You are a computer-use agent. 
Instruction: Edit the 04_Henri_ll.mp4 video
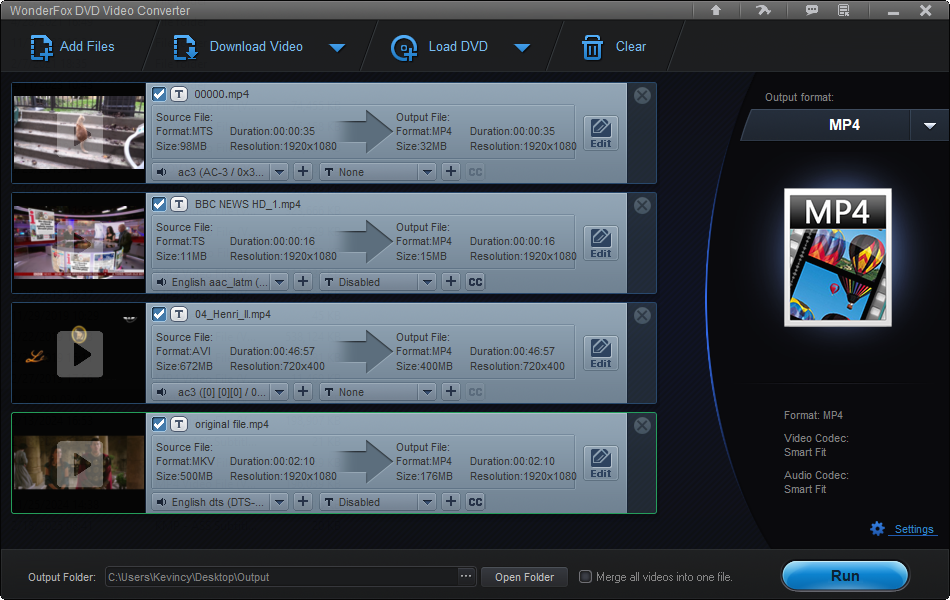(x=601, y=353)
